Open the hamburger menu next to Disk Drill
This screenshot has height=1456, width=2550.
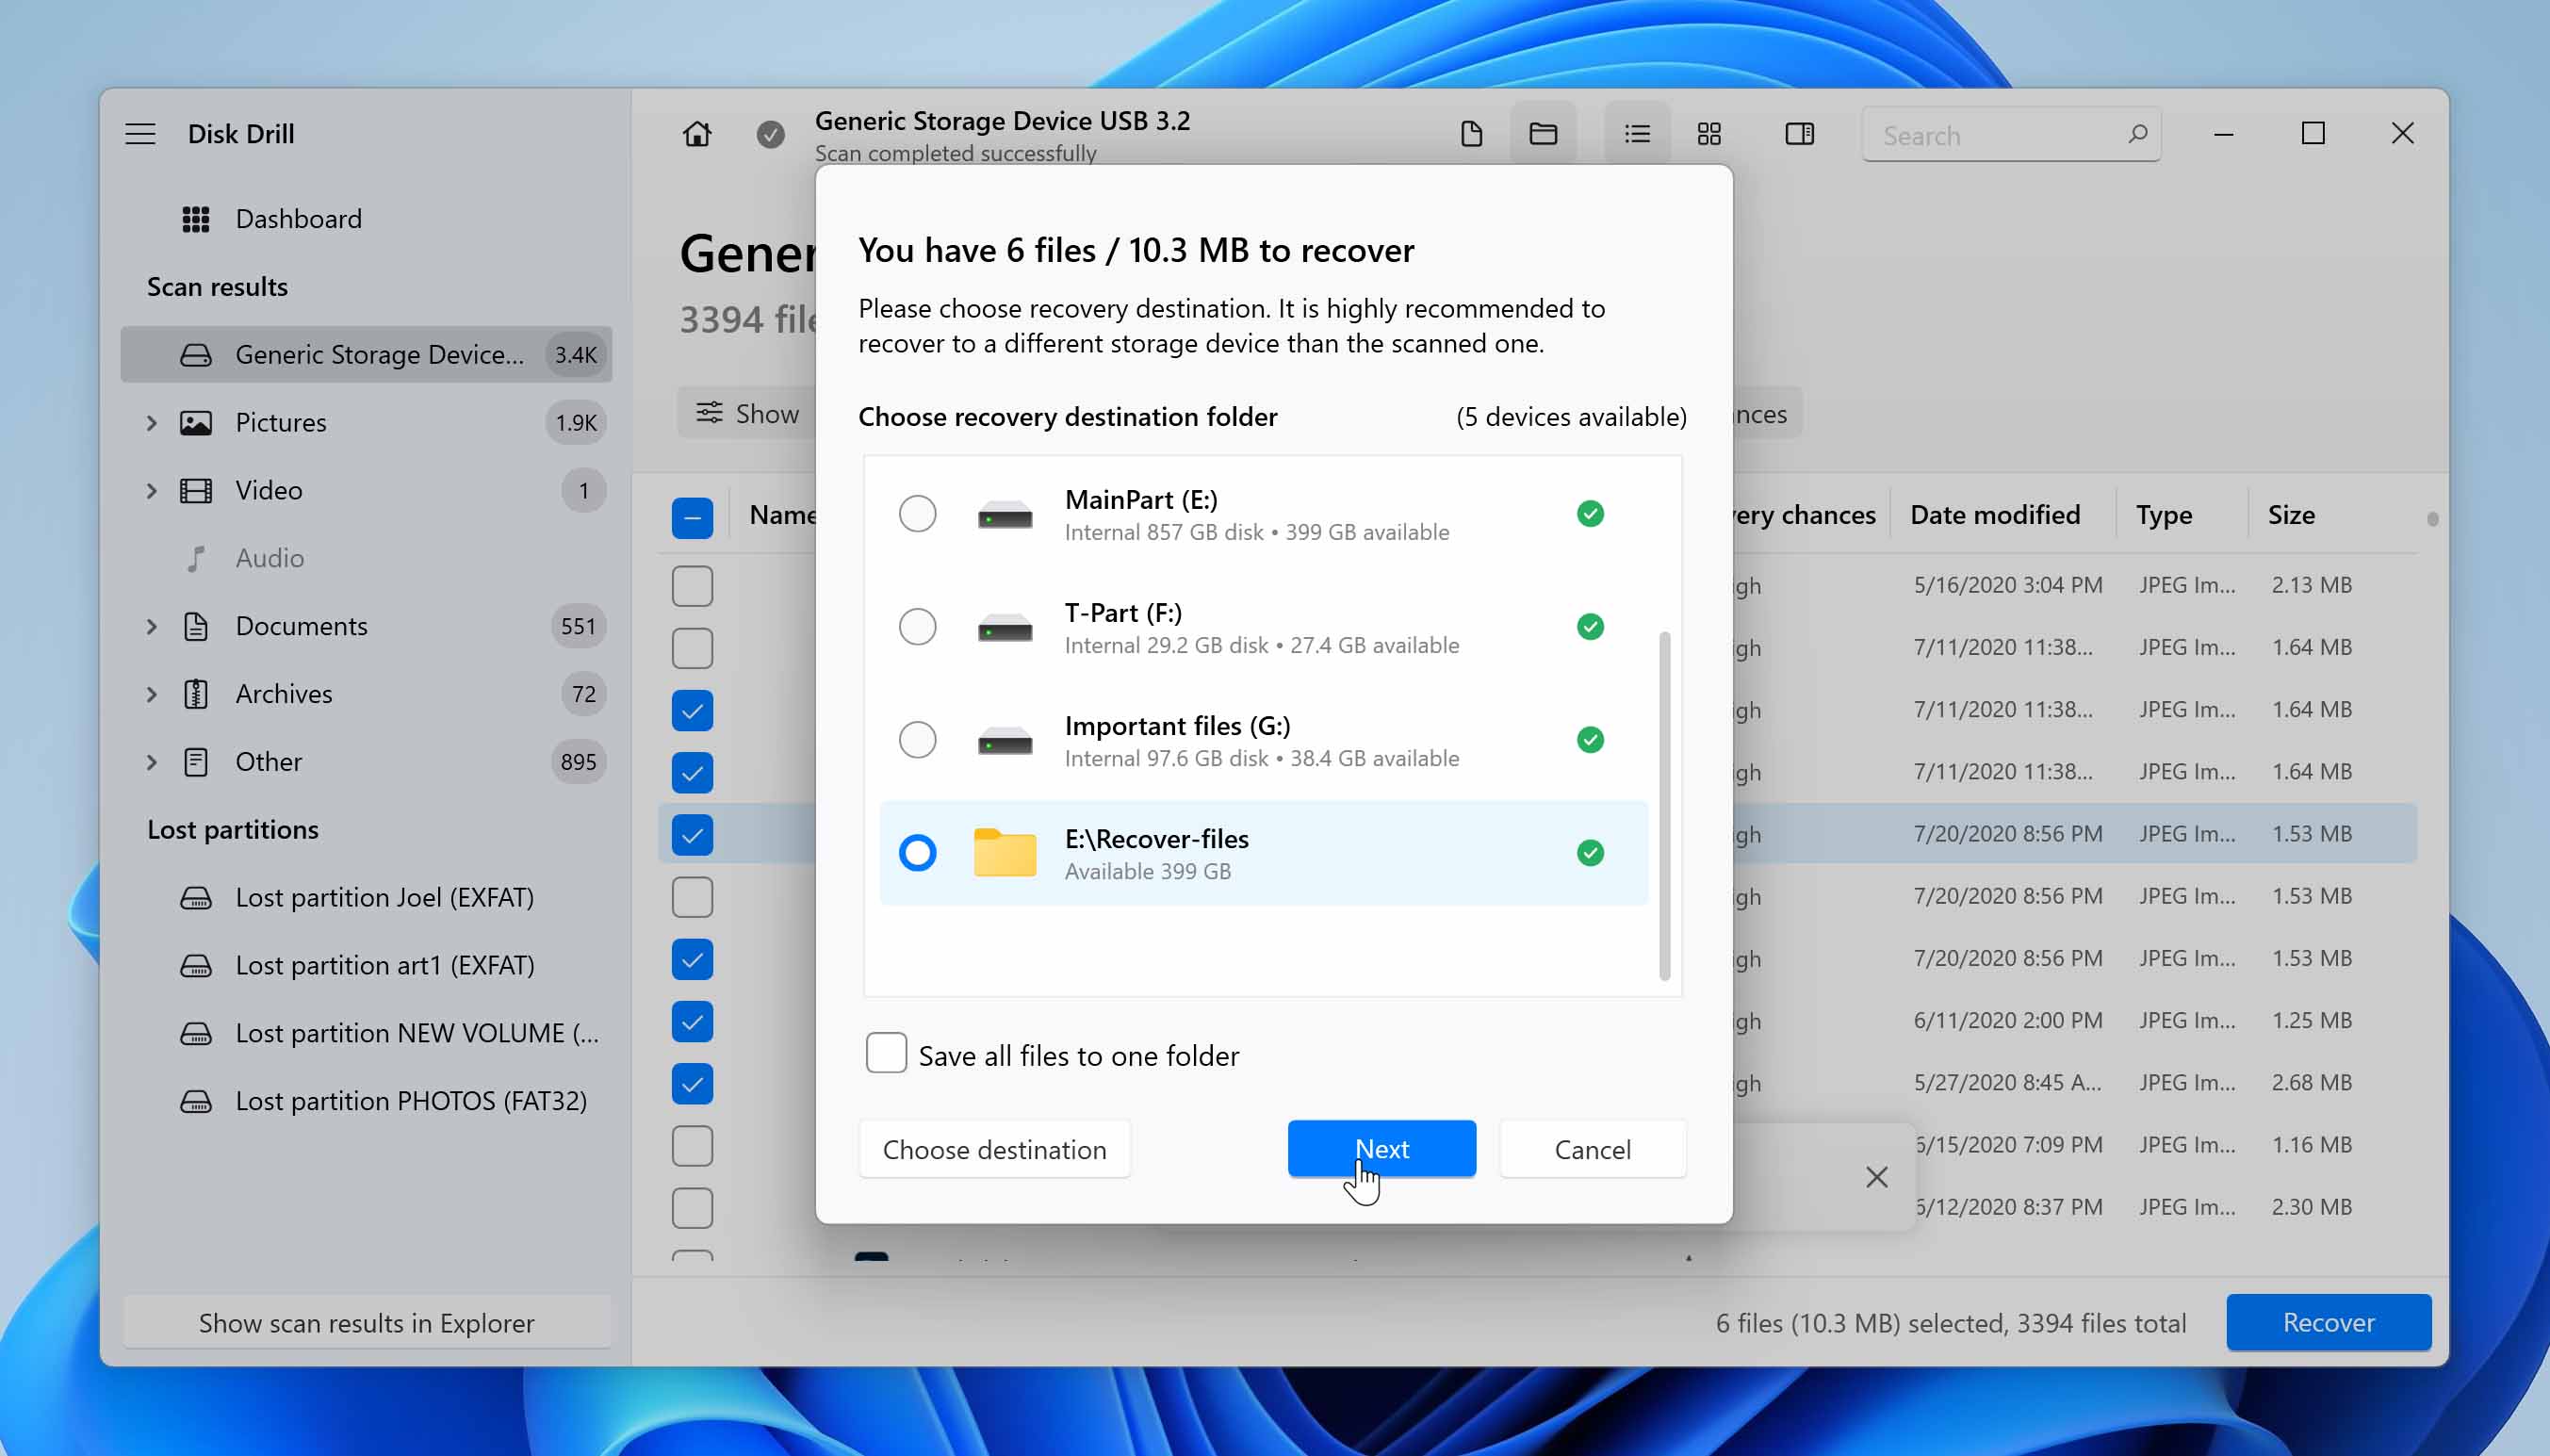click(140, 134)
